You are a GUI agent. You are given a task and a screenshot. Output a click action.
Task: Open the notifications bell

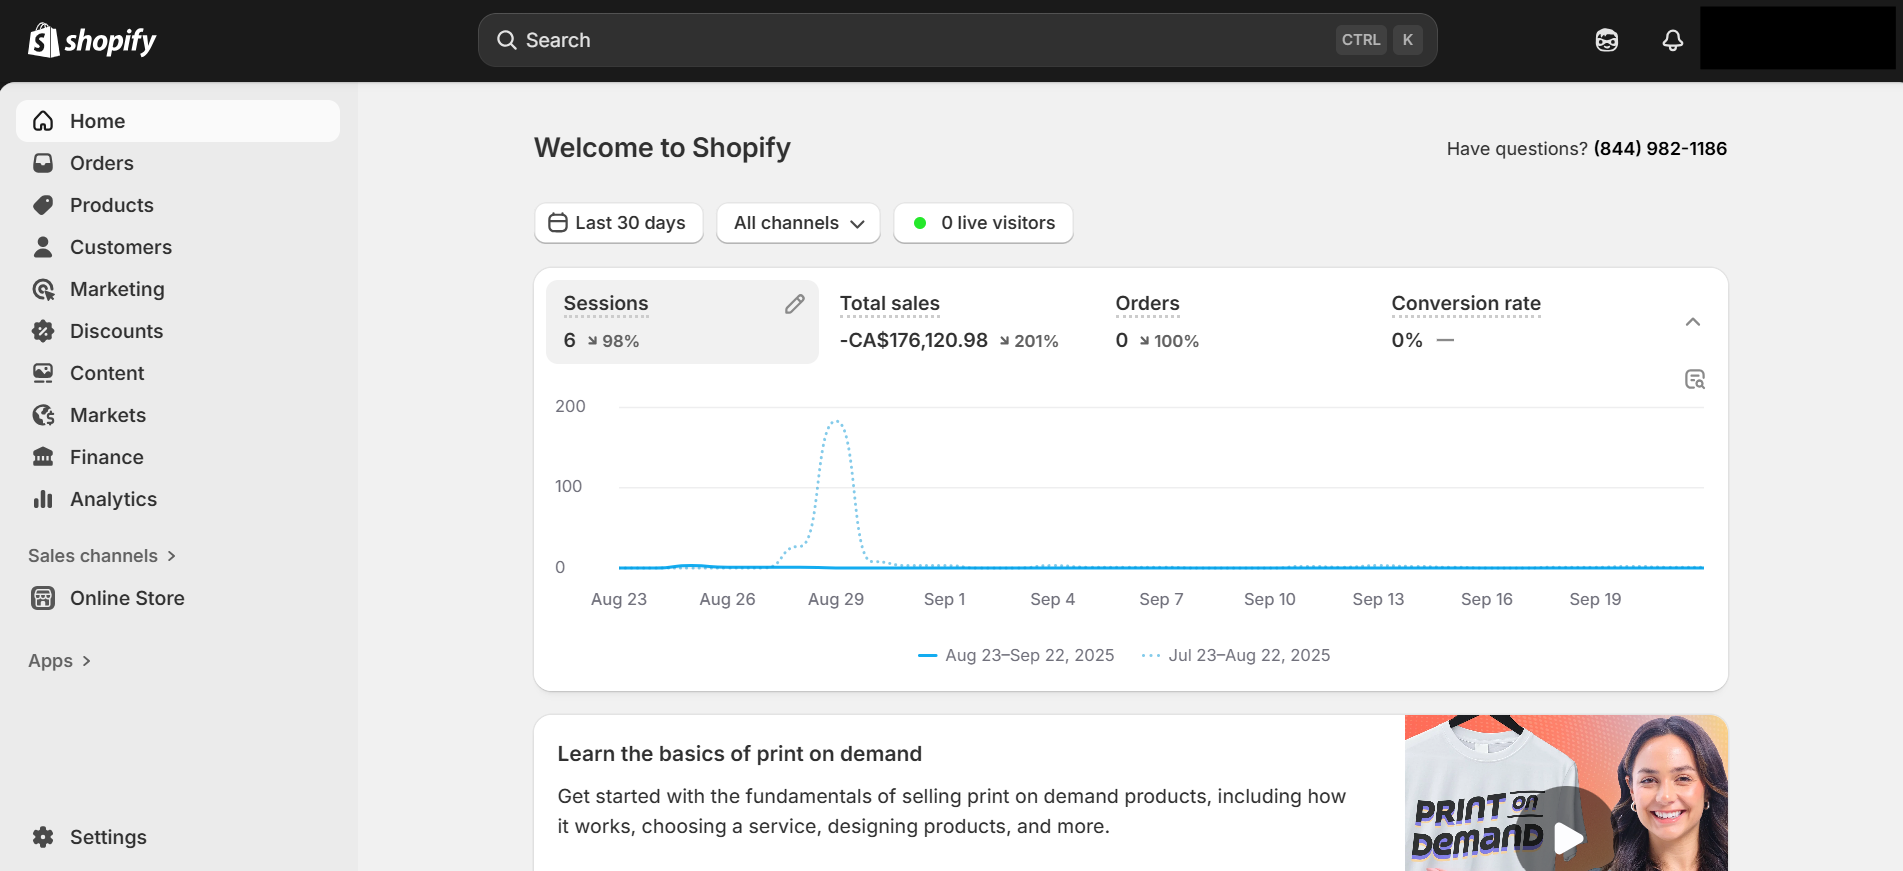(x=1672, y=40)
